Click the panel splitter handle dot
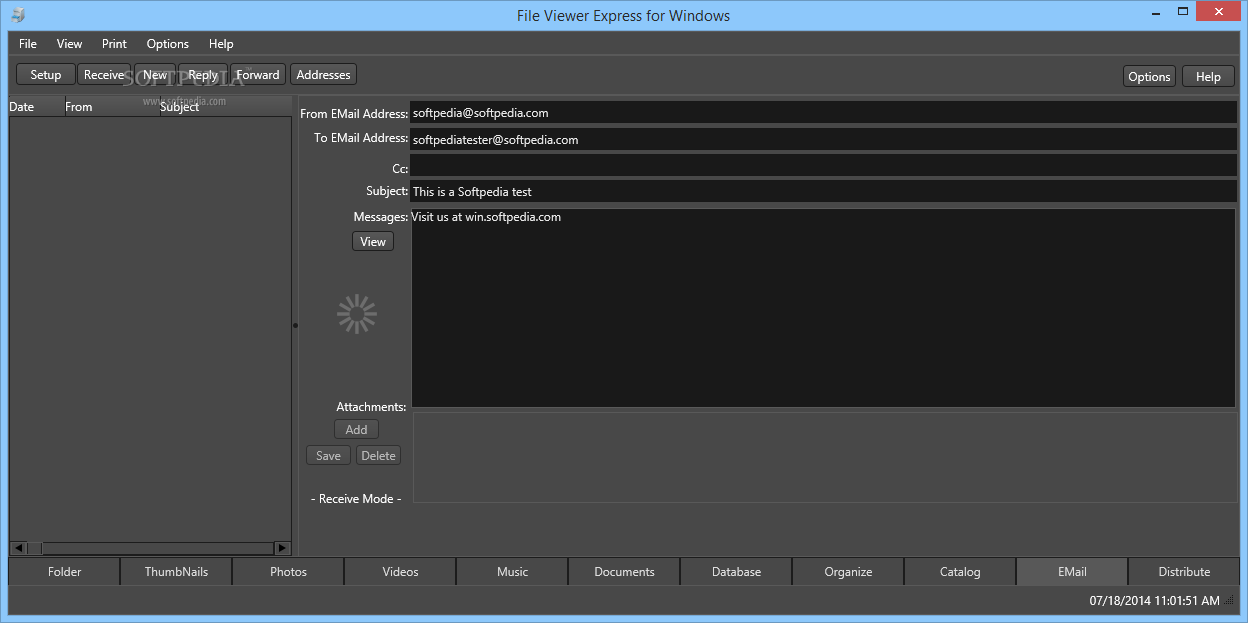The width and height of the screenshot is (1248, 623). pyautogui.click(x=295, y=325)
